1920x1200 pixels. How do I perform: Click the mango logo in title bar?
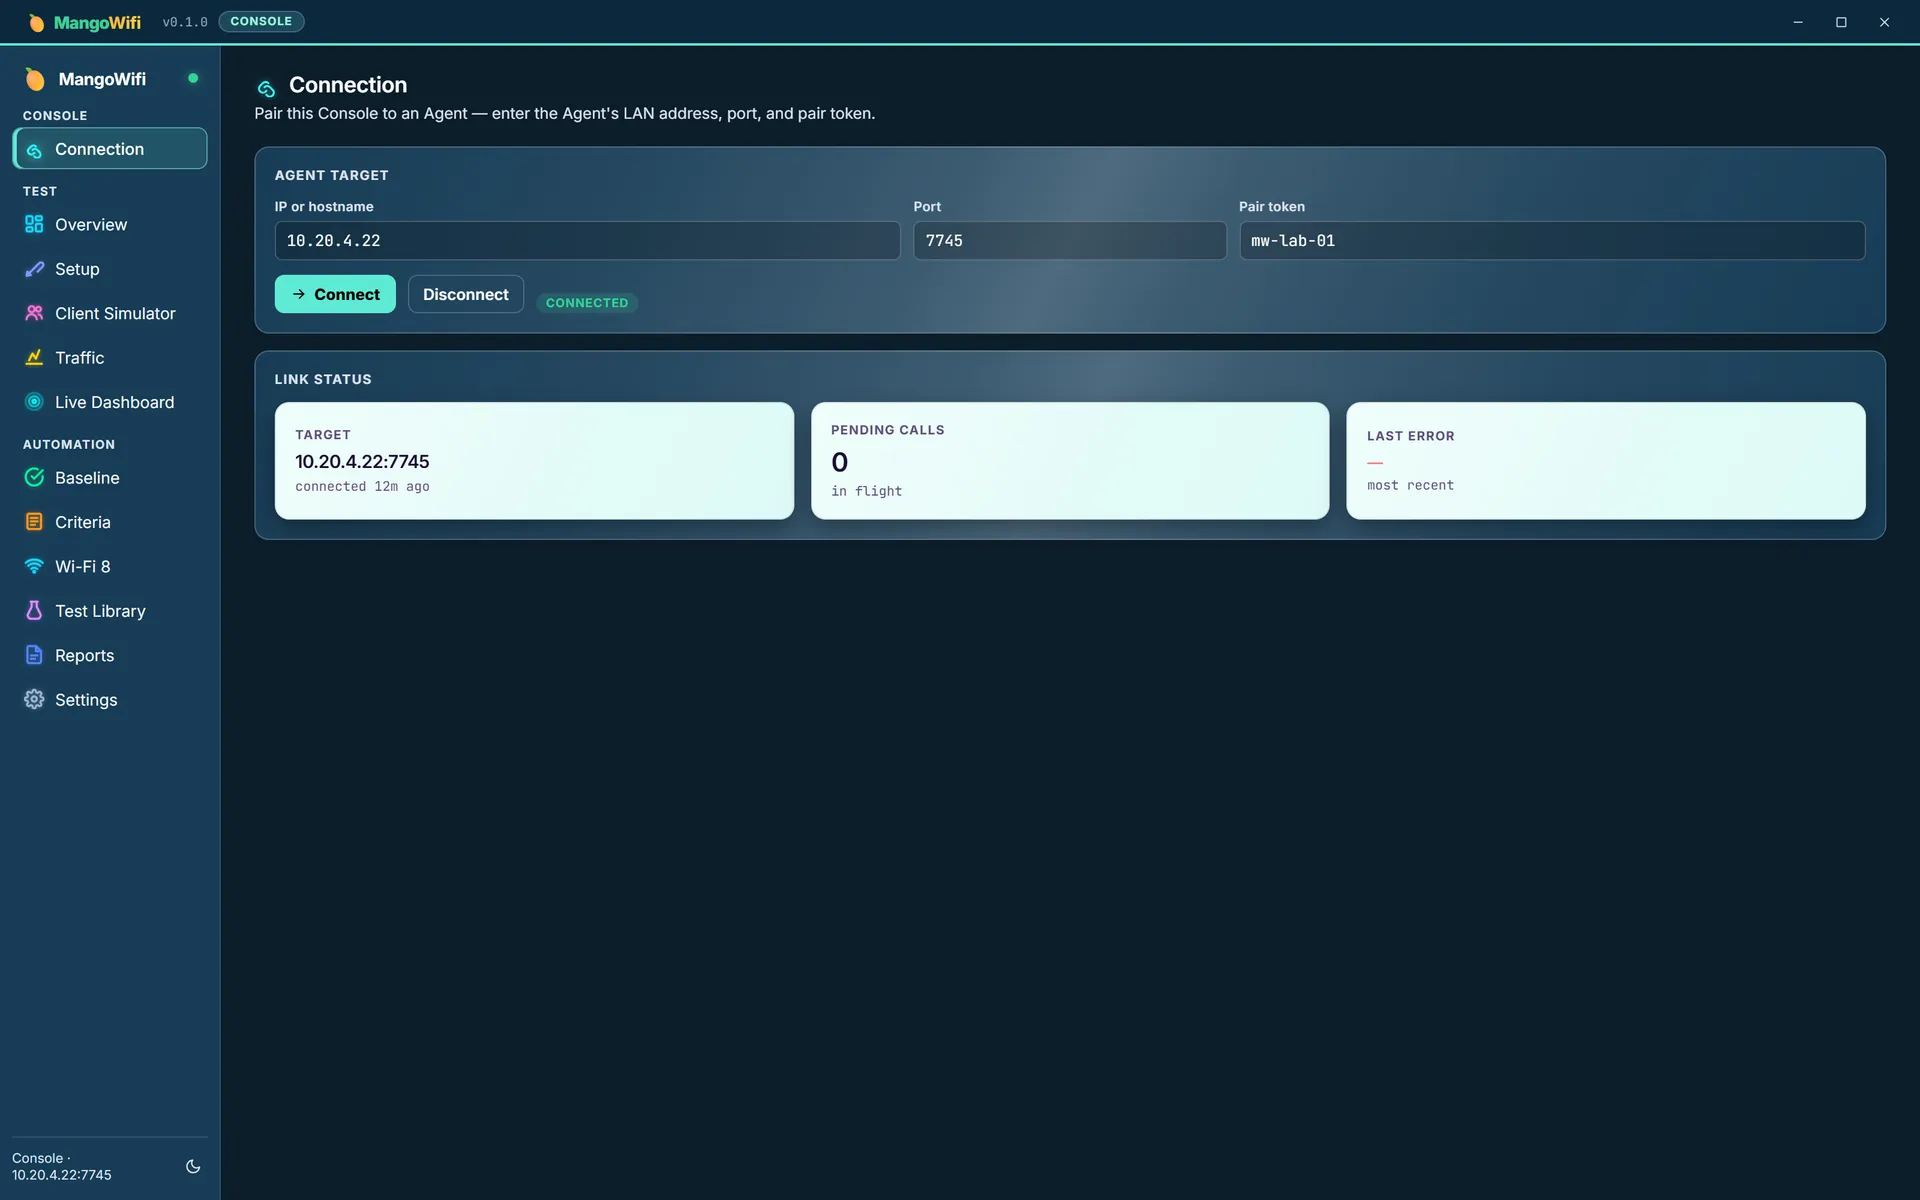click(x=36, y=22)
